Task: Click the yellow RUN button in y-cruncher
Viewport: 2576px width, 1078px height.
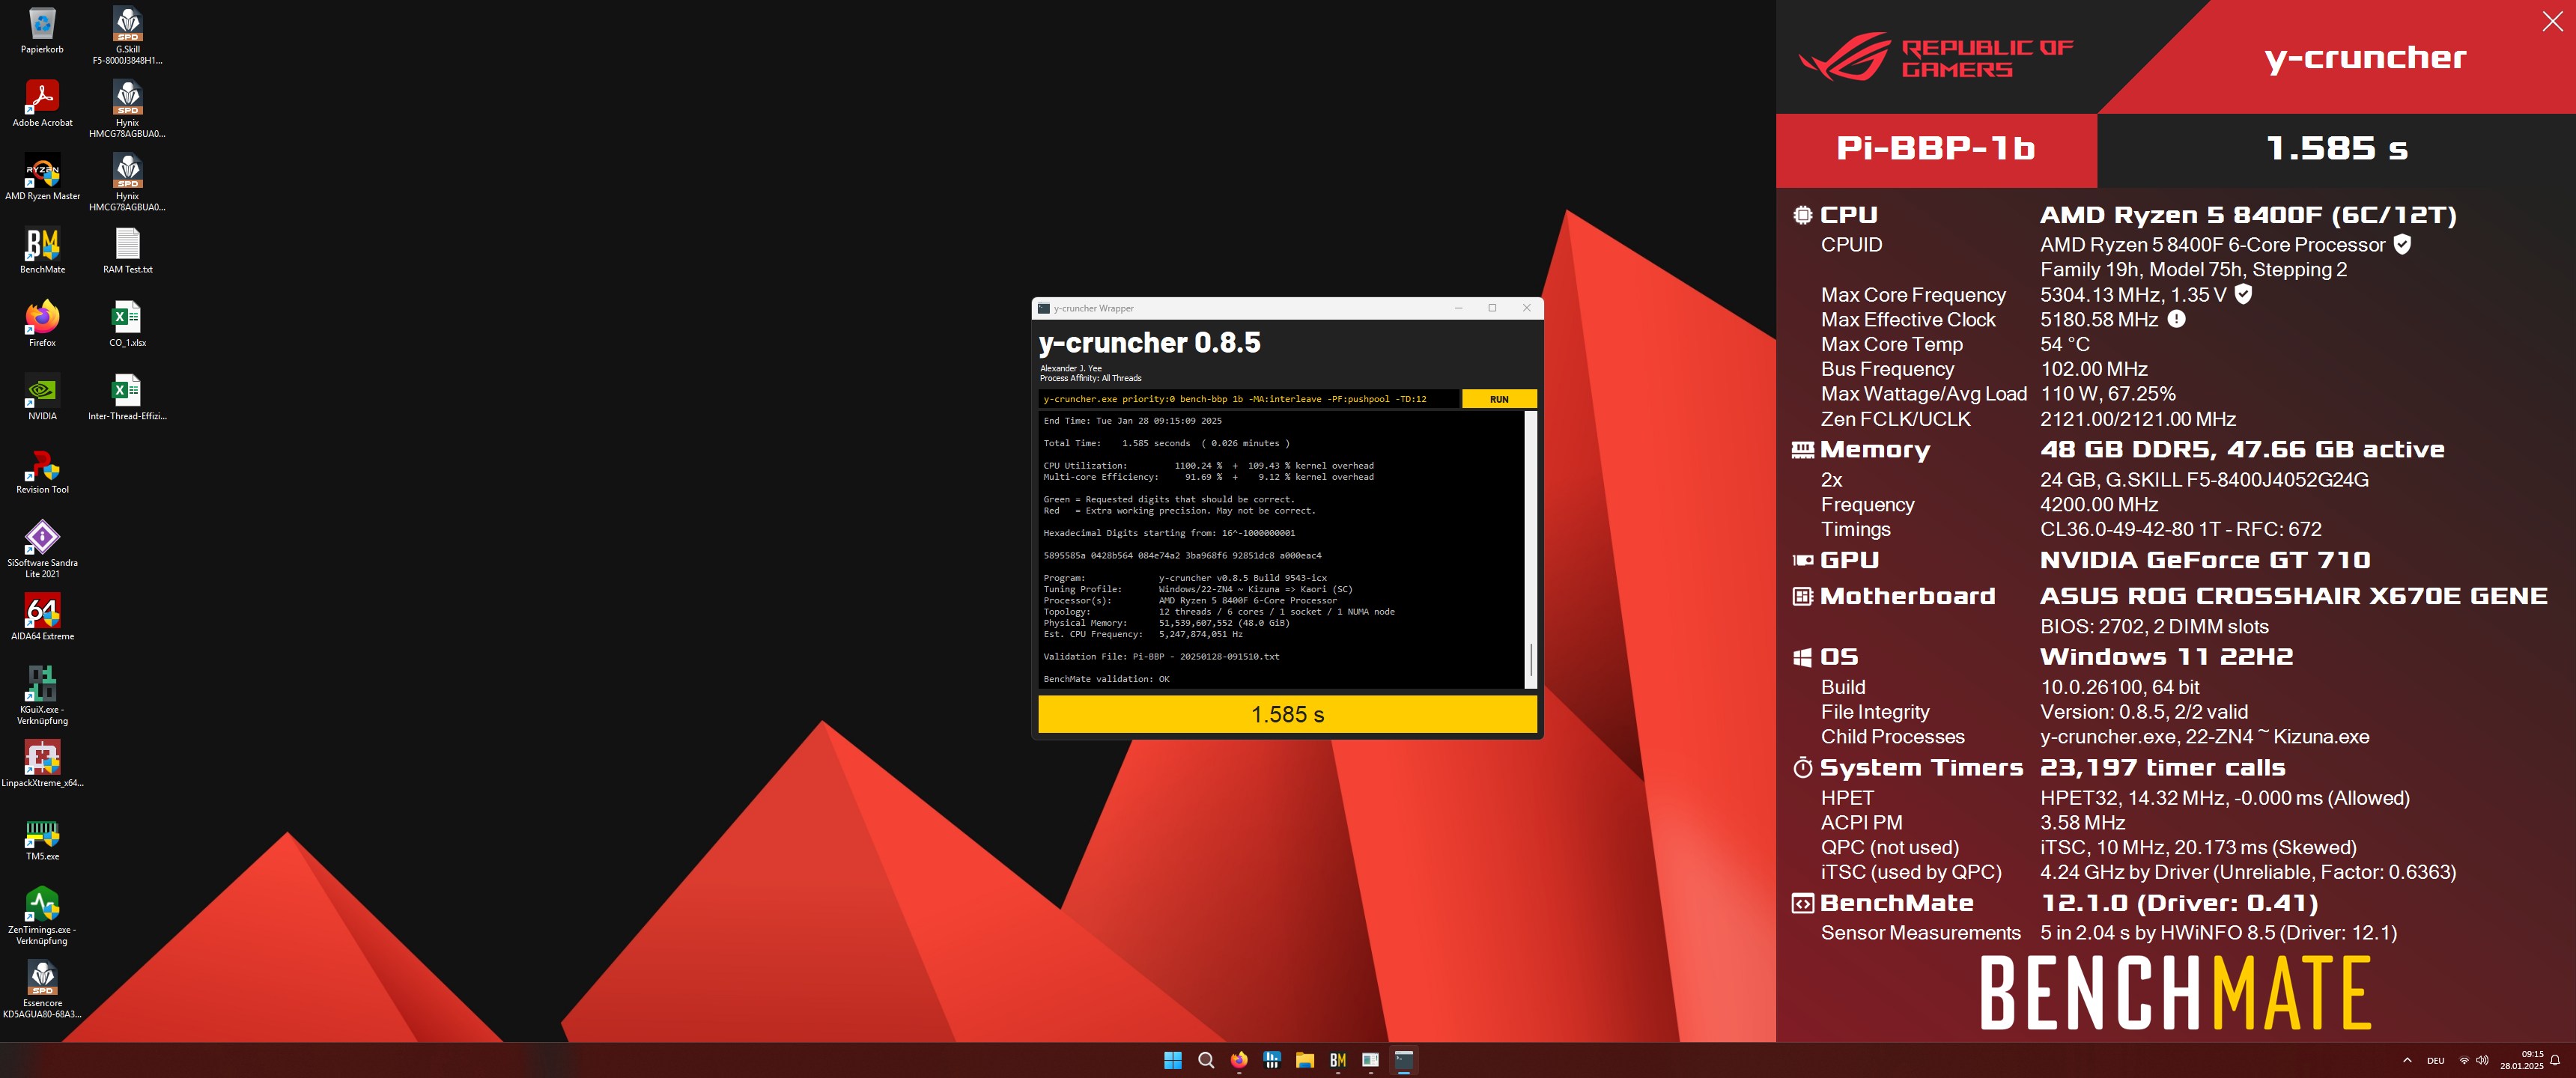Action: tap(1498, 399)
